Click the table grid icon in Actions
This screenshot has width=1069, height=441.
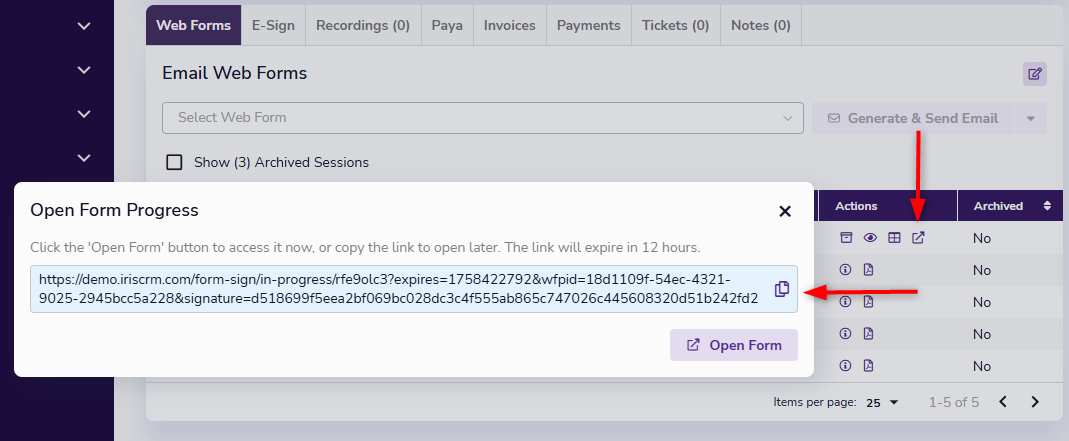click(x=895, y=238)
